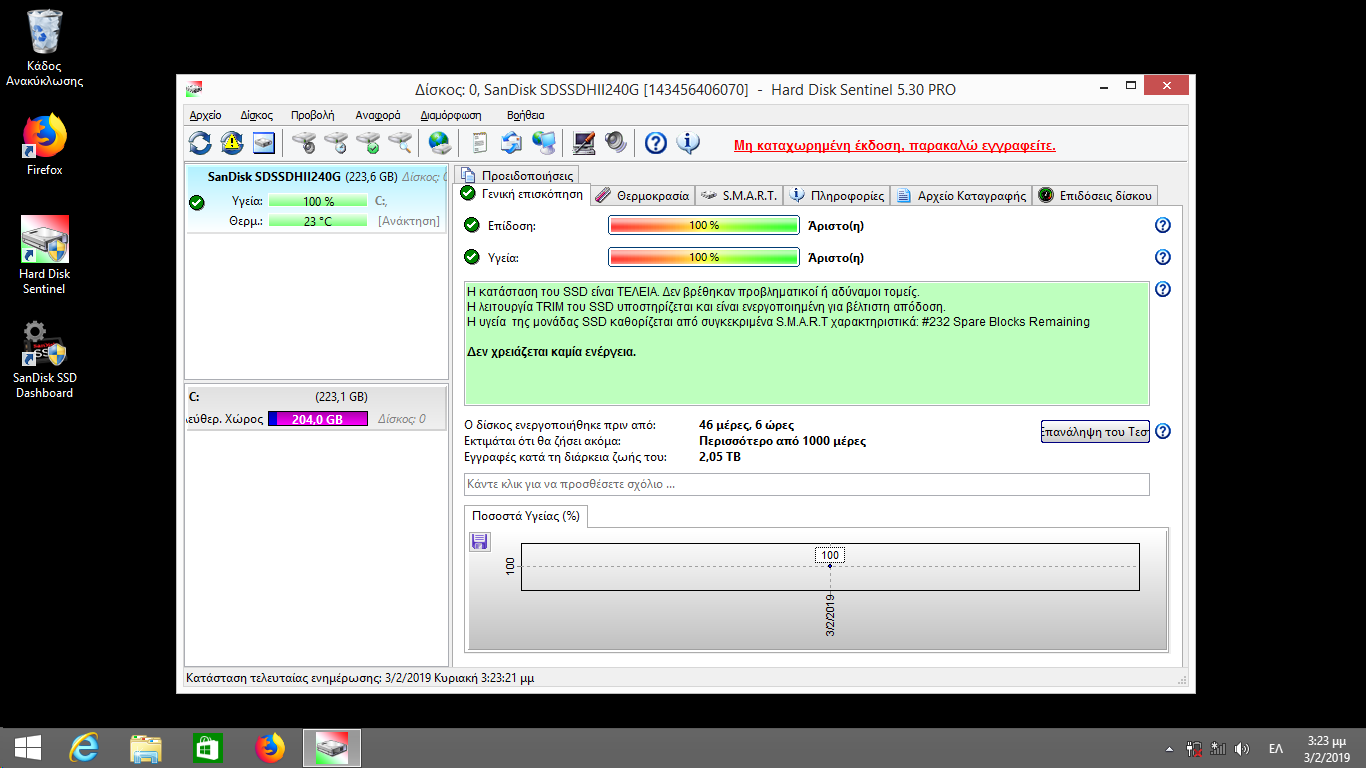The height and width of the screenshot is (768, 1366).
Task: Select the Ποσοστά Υγείας (%) graph tab
Action: coord(527,516)
